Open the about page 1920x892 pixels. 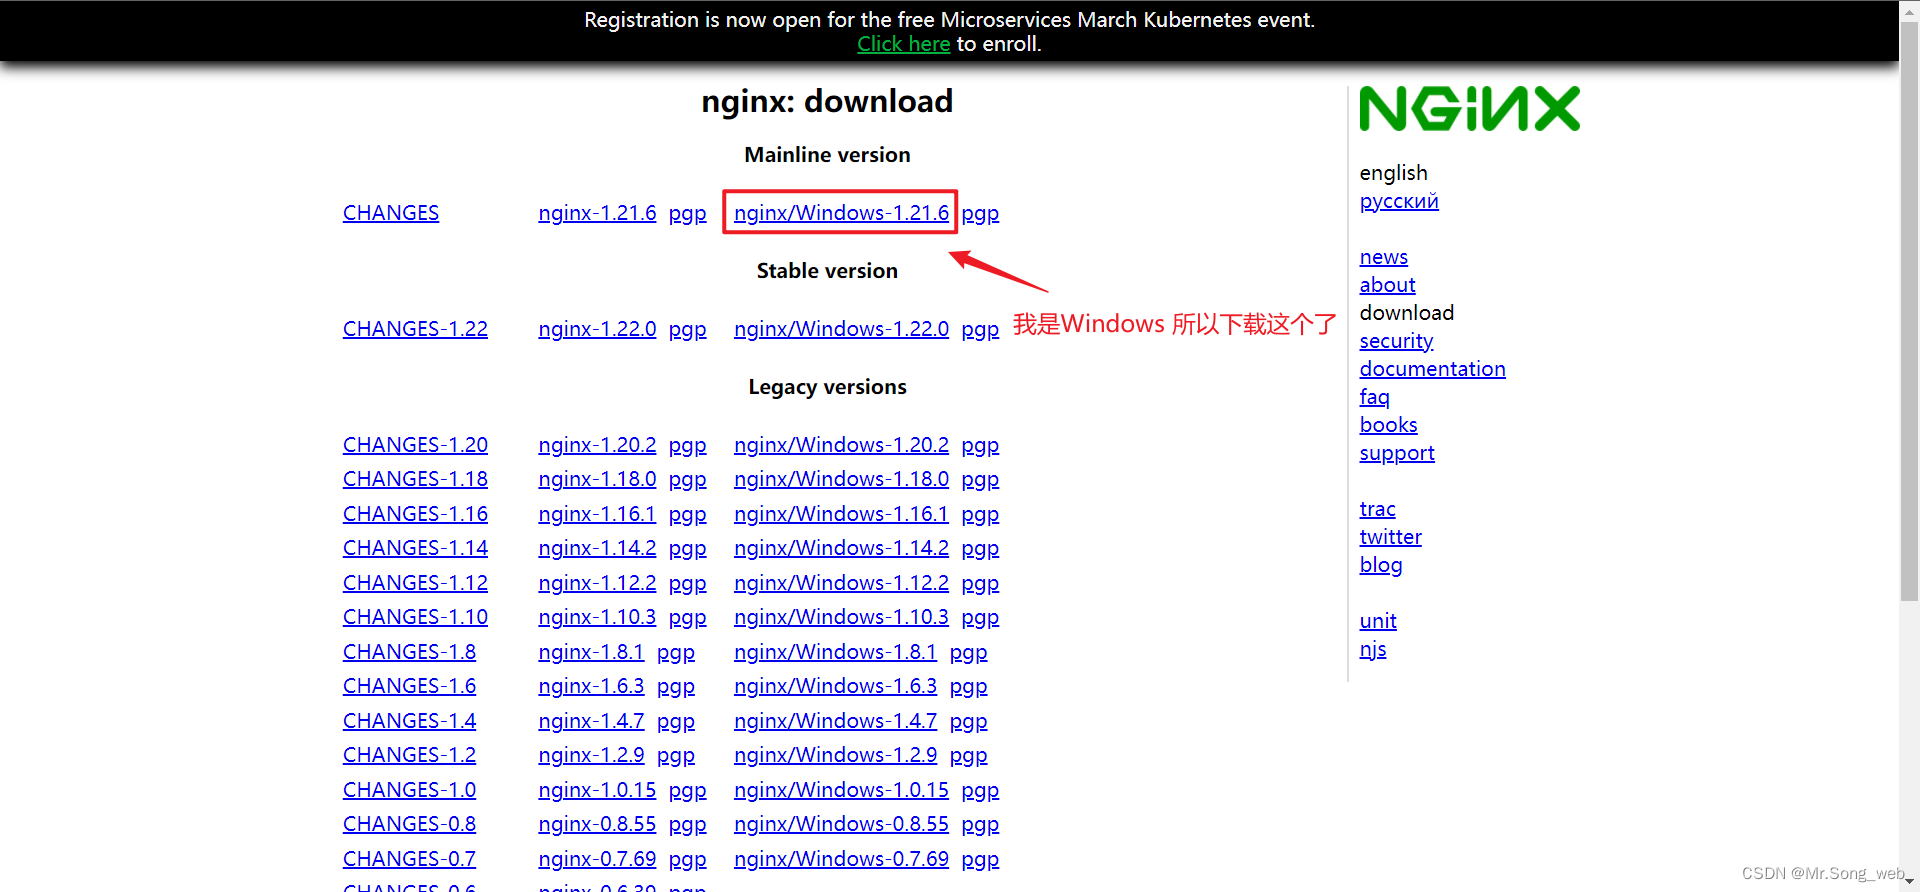[1388, 285]
